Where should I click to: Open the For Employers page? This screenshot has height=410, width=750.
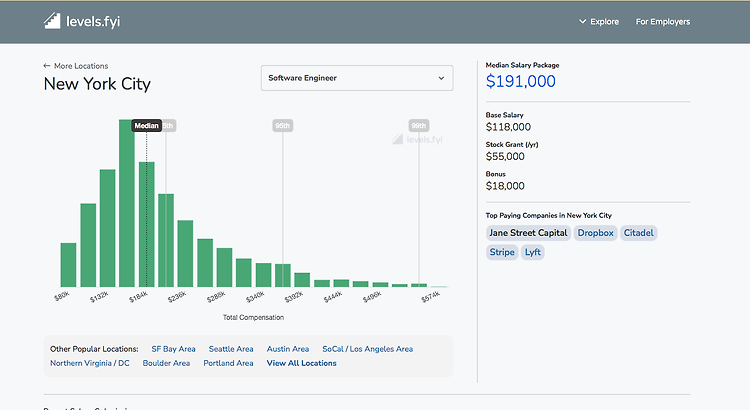[662, 22]
